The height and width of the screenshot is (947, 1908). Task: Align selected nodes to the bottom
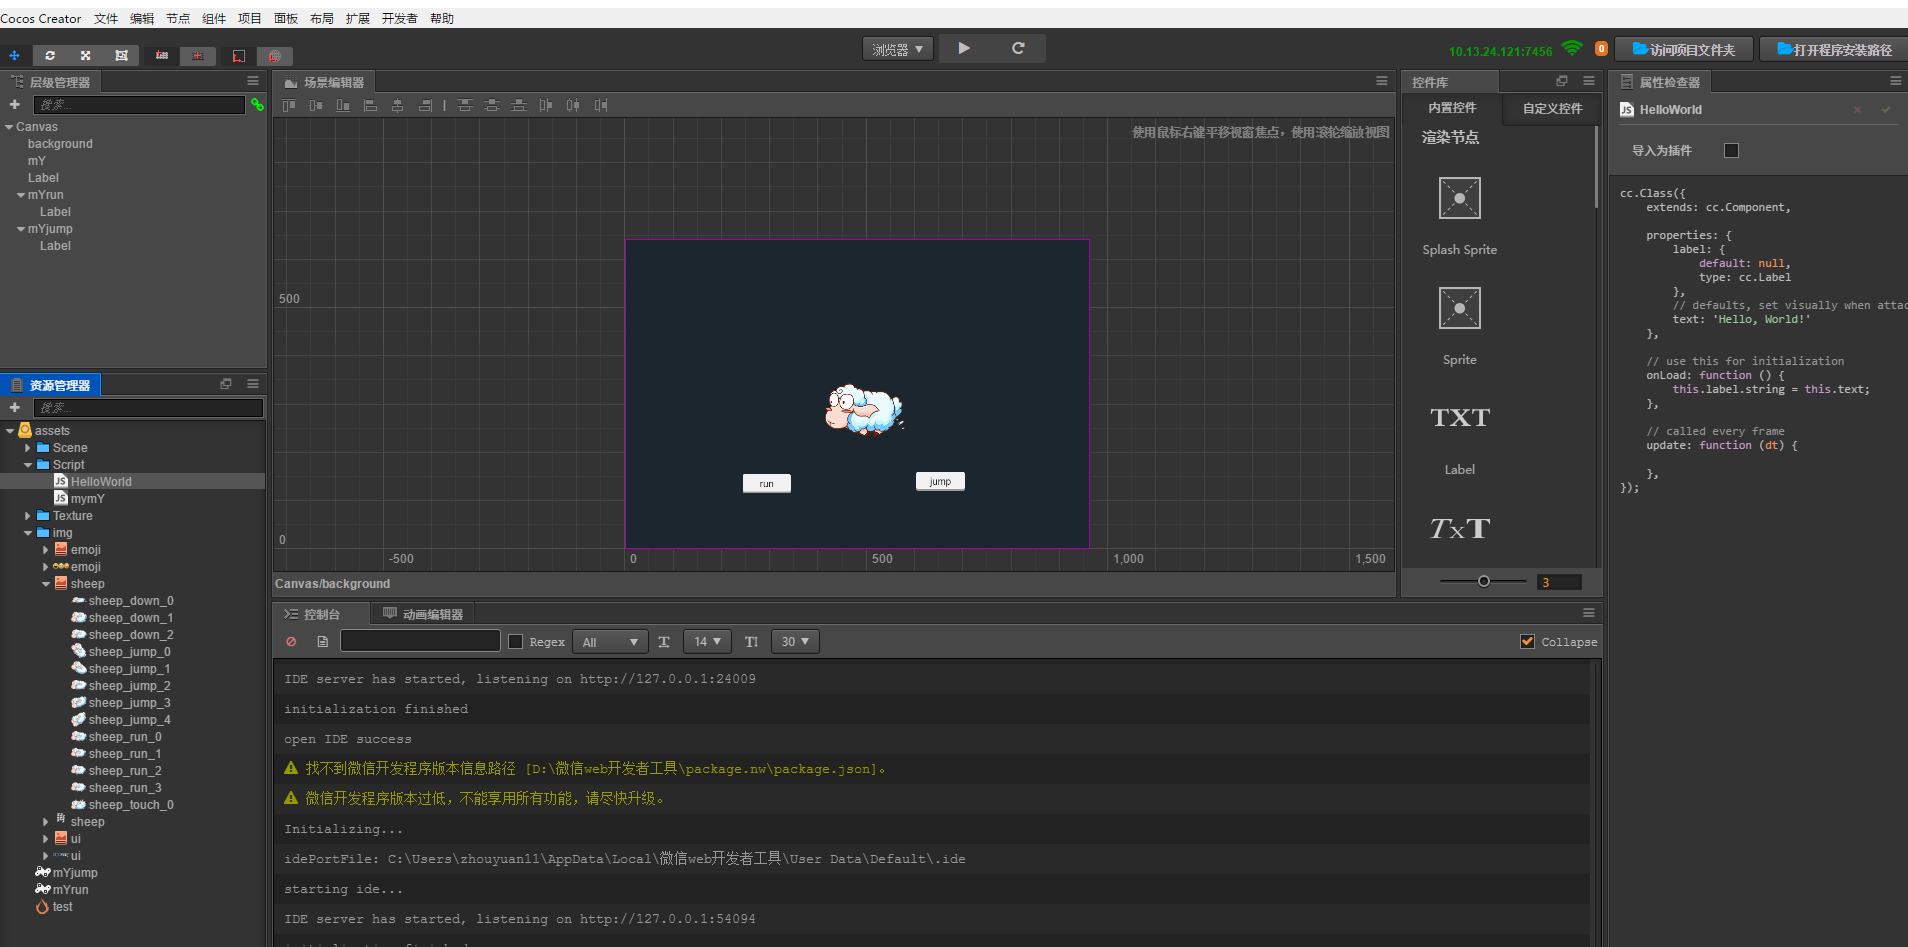click(x=343, y=105)
